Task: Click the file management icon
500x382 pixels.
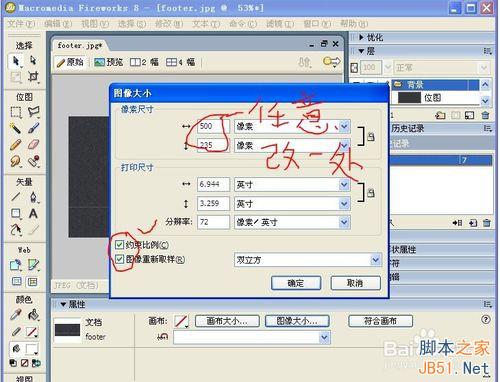Action: pos(305,62)
